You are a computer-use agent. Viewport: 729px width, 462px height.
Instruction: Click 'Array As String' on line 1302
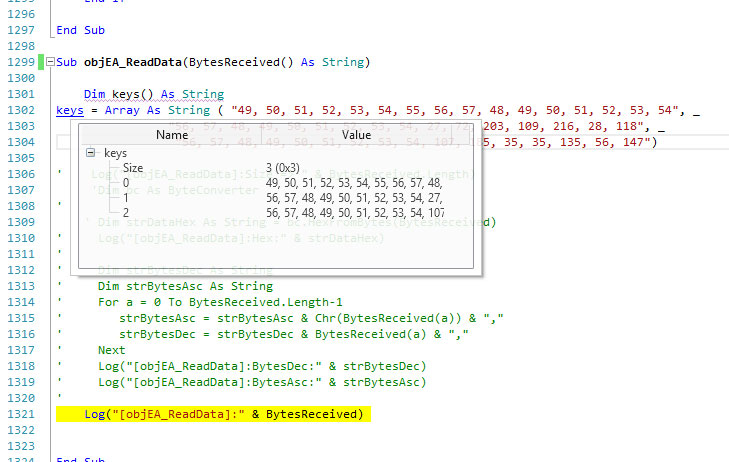point(157,110)
